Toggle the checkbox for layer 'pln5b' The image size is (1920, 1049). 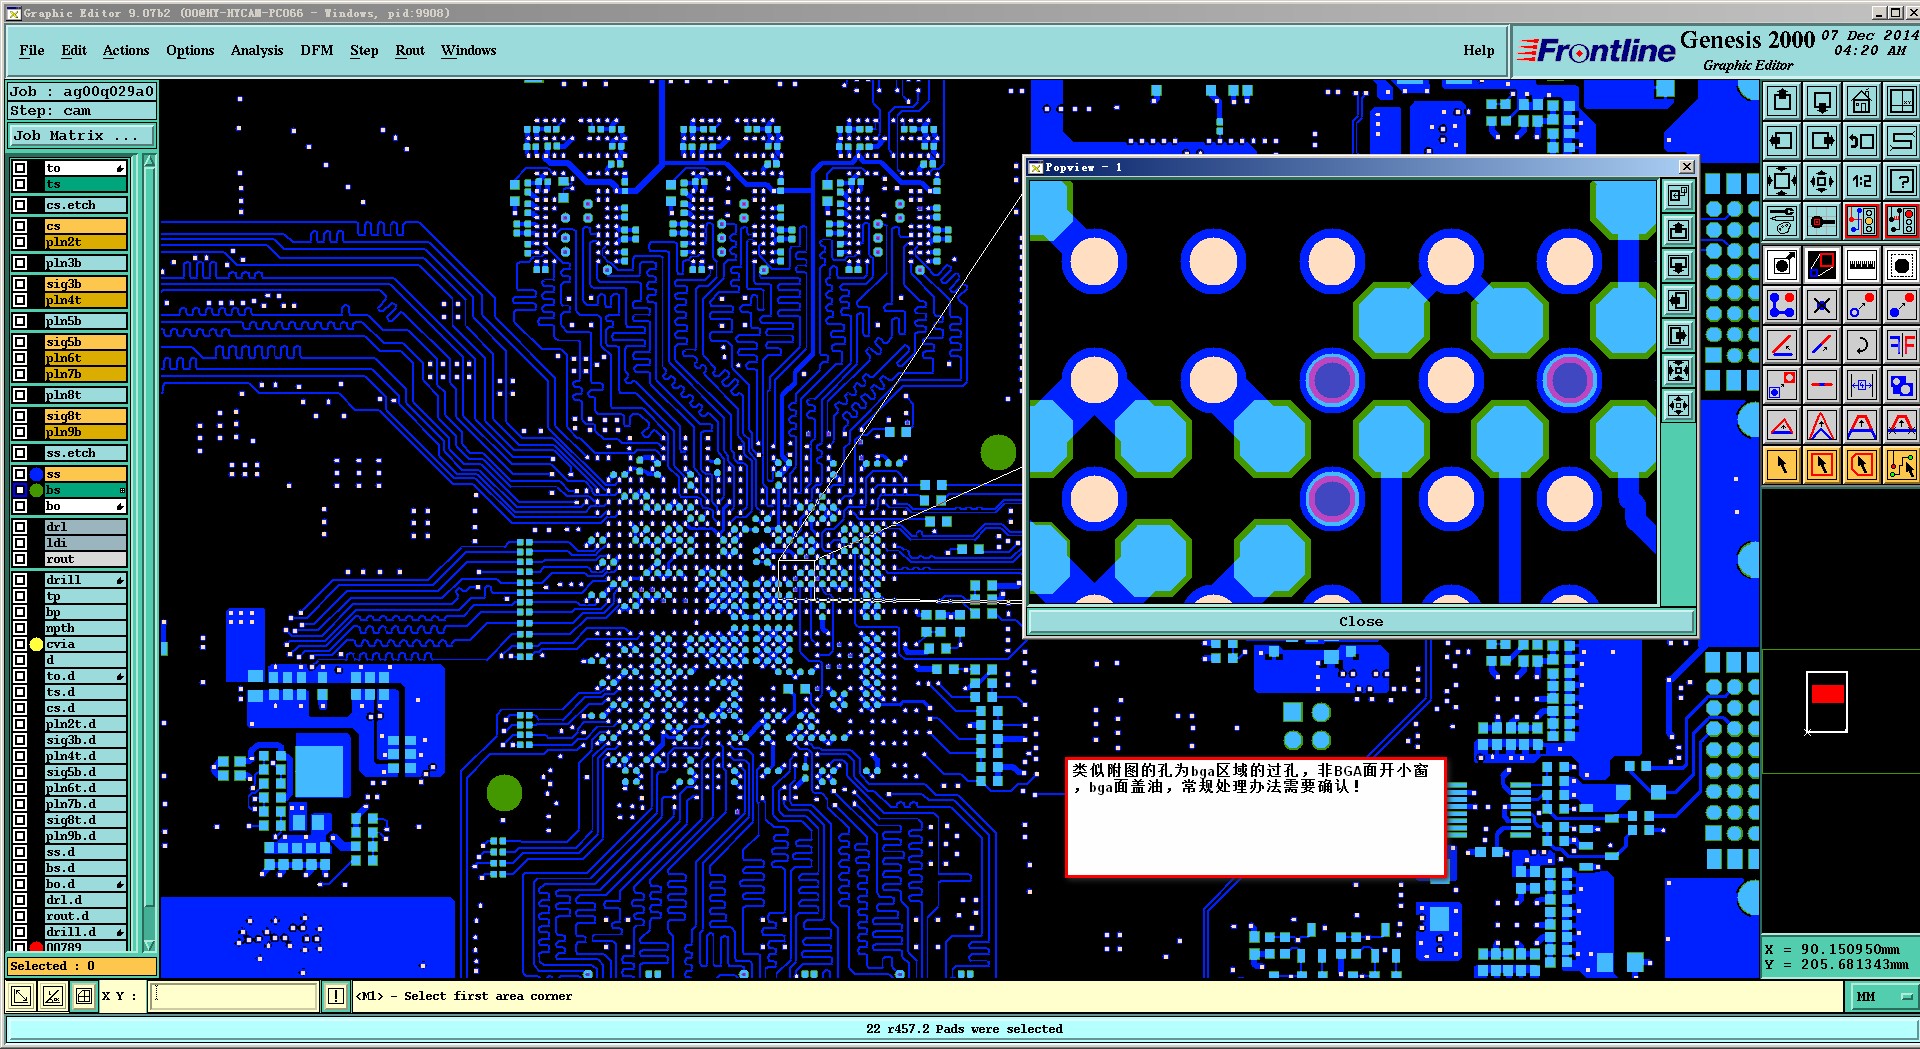point(20,321)
